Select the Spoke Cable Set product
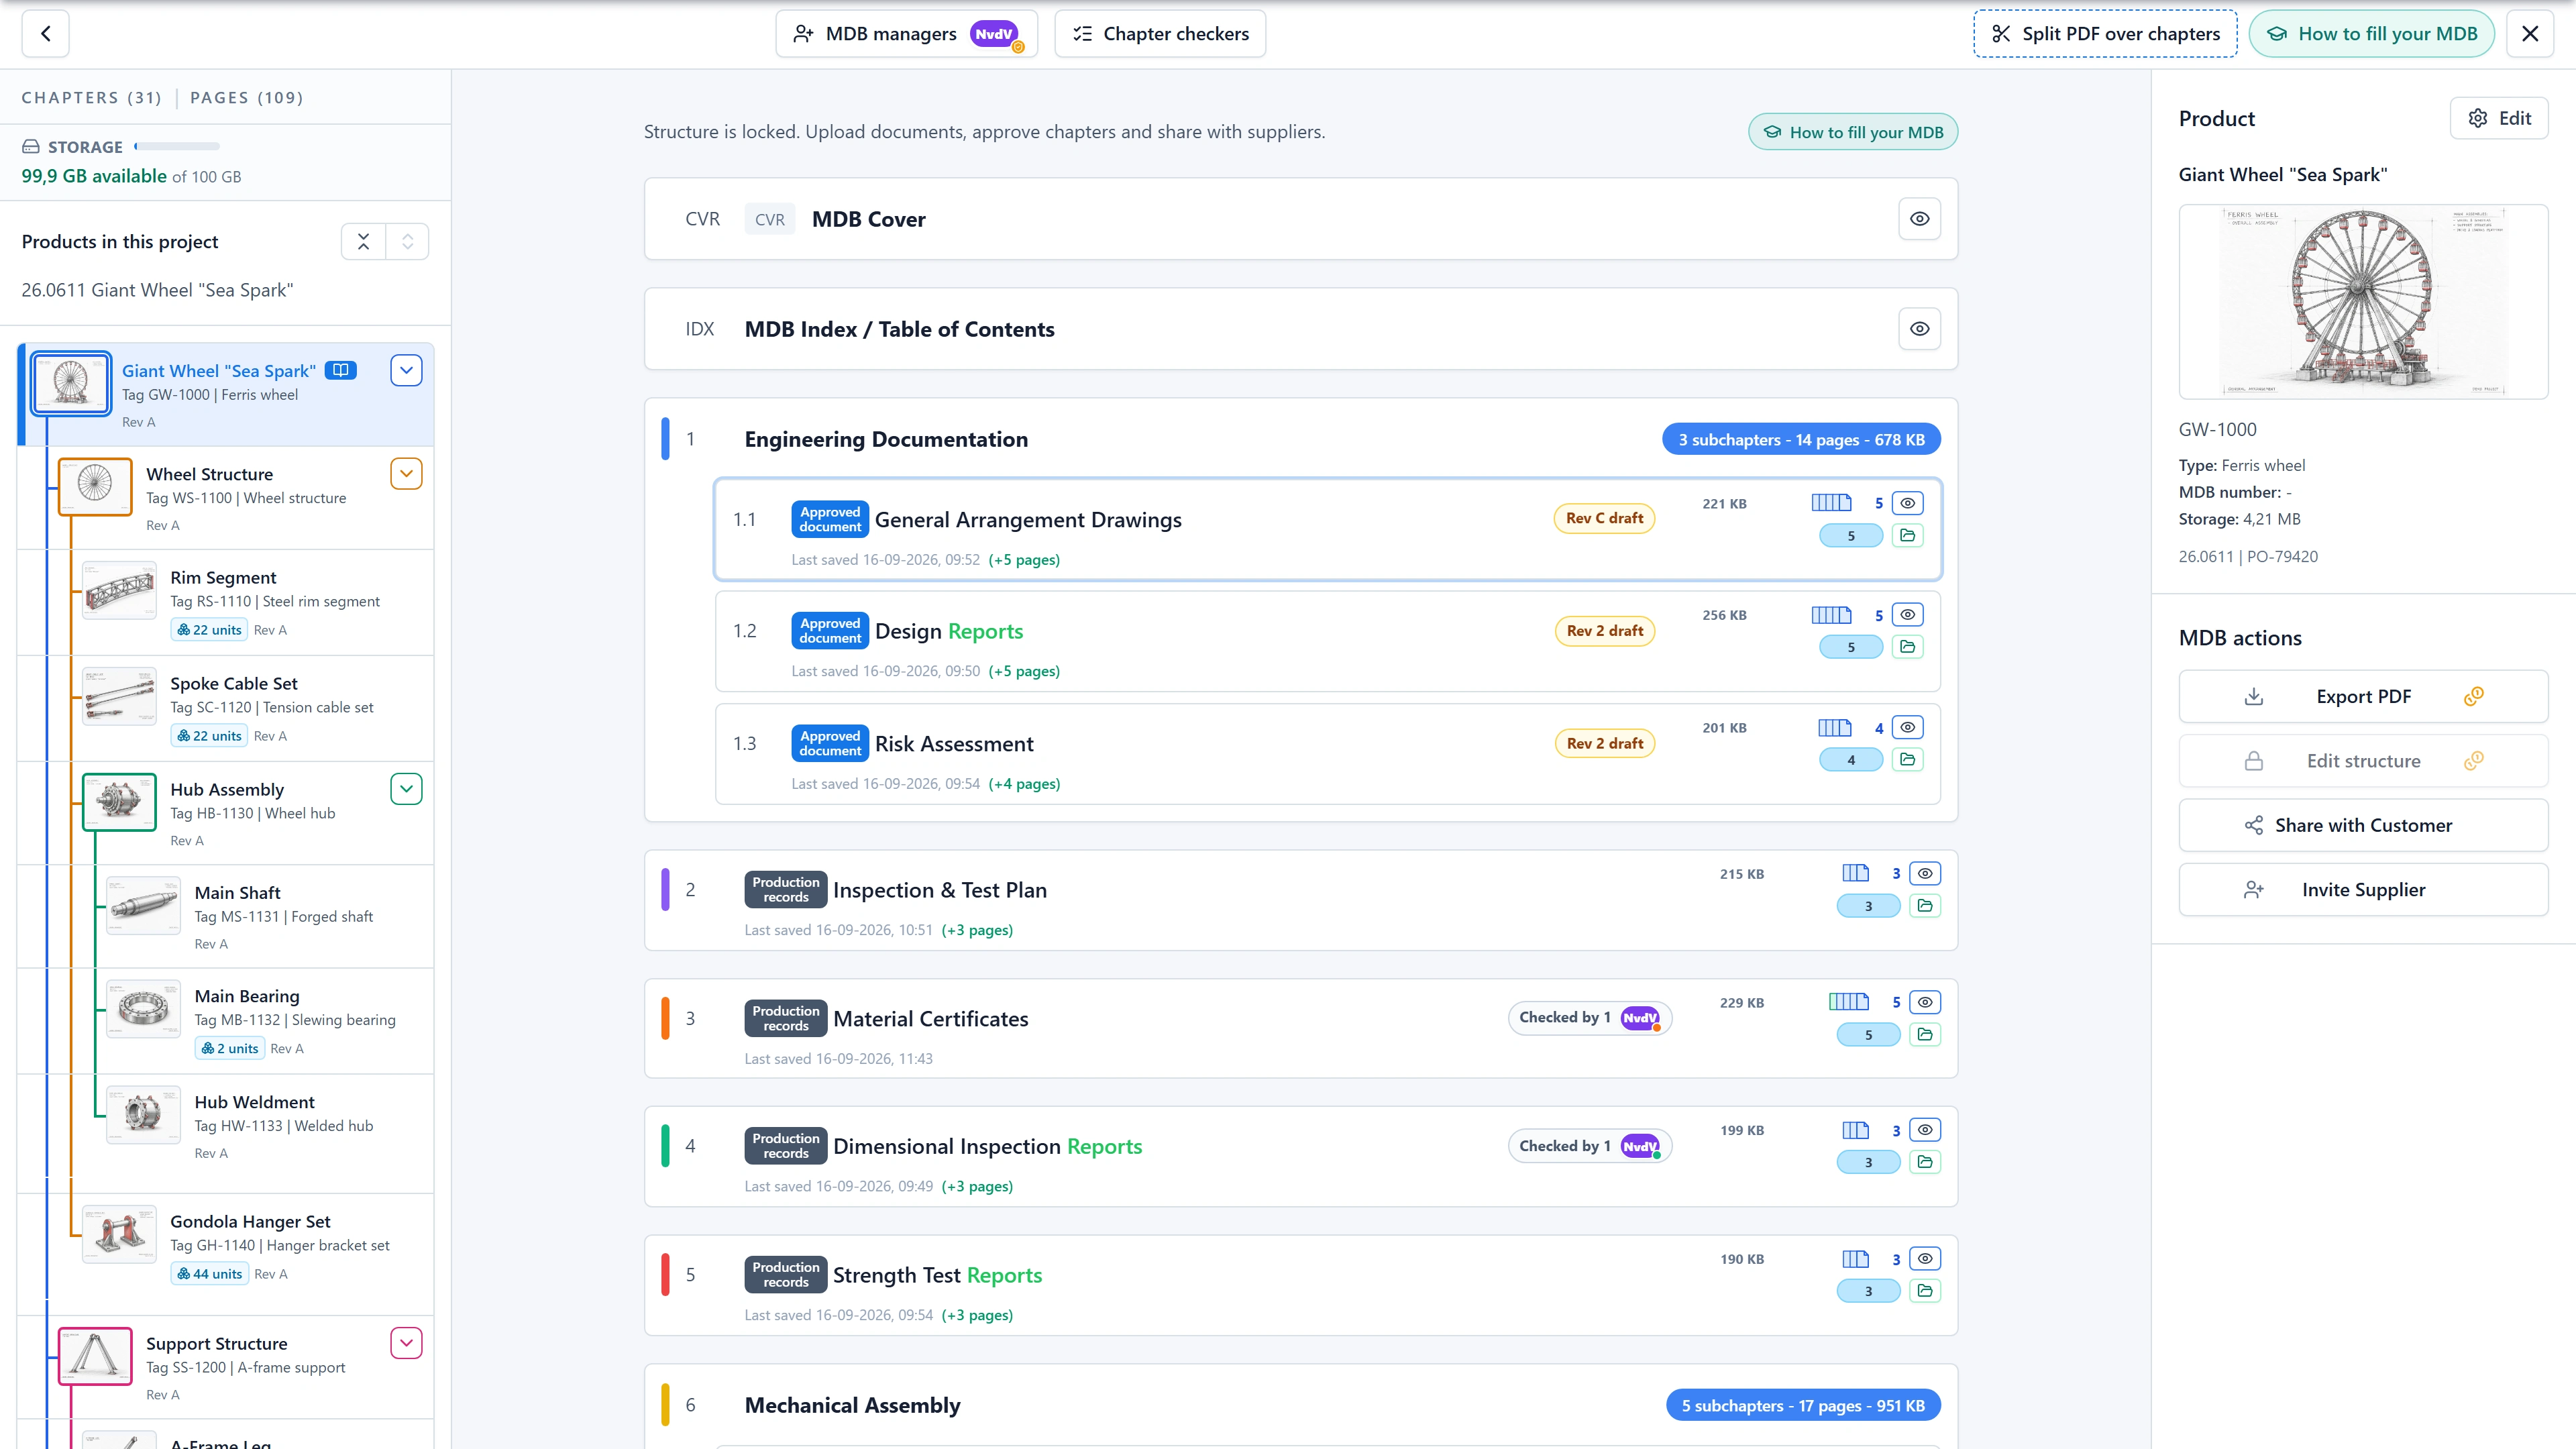The image size is (2576, 1449). 256,708
